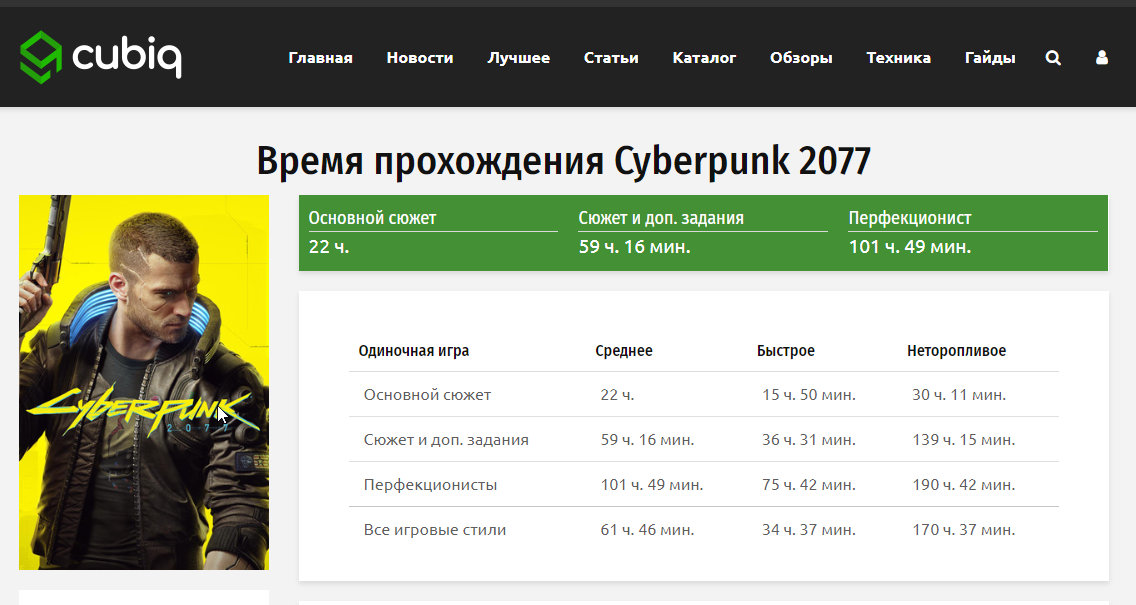The height and width of the screenshot is (605, 1136).
Task: Click the 61 ч. 46 мин. cell
Action: tap(648, 530)
